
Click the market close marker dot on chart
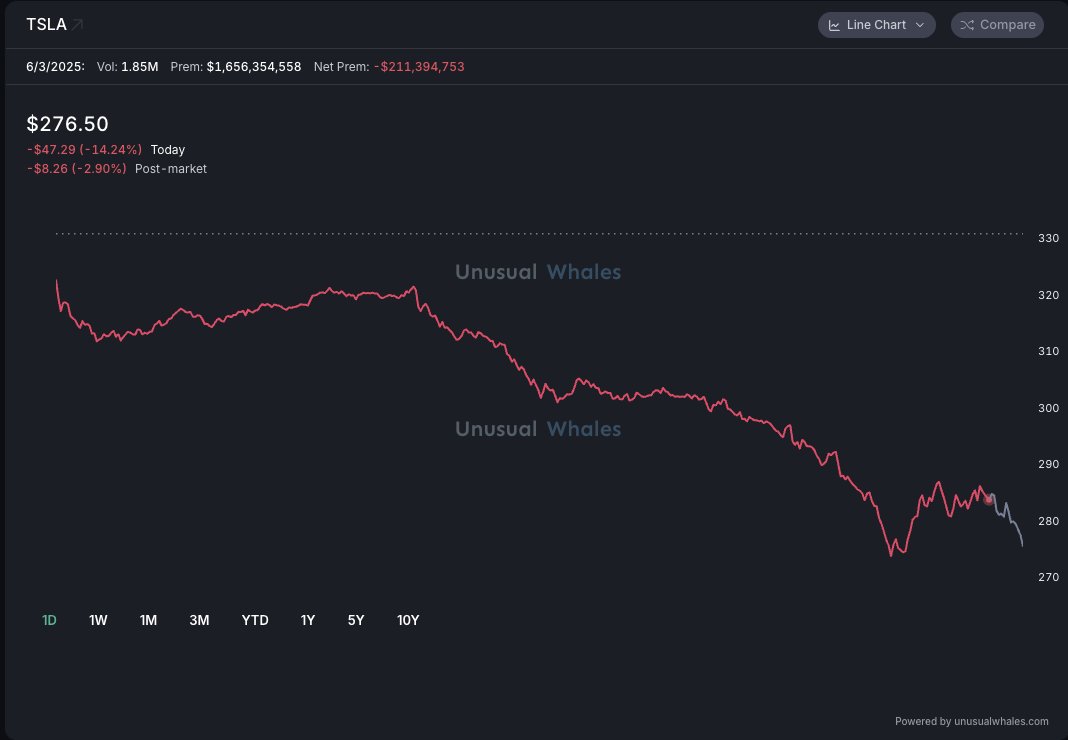(x=988, y=500)
